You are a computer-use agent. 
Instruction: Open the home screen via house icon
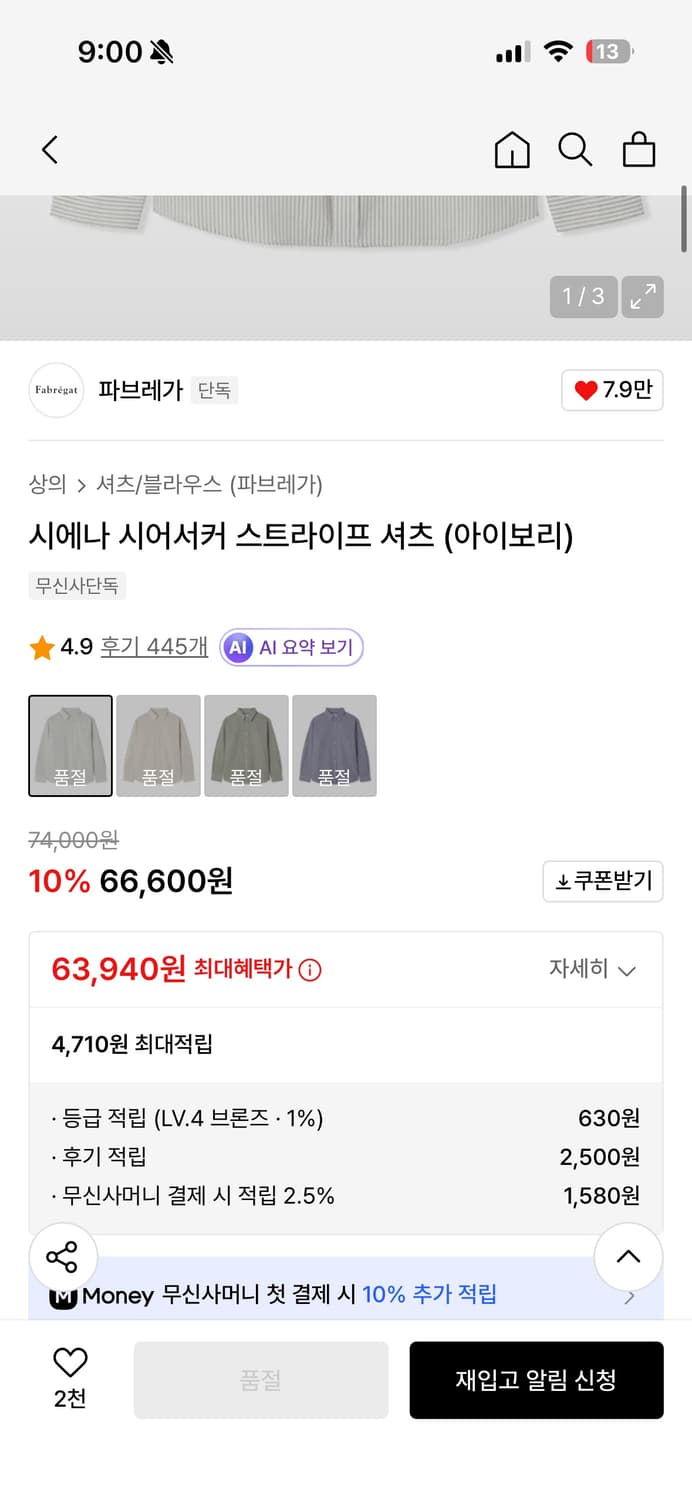511,149
